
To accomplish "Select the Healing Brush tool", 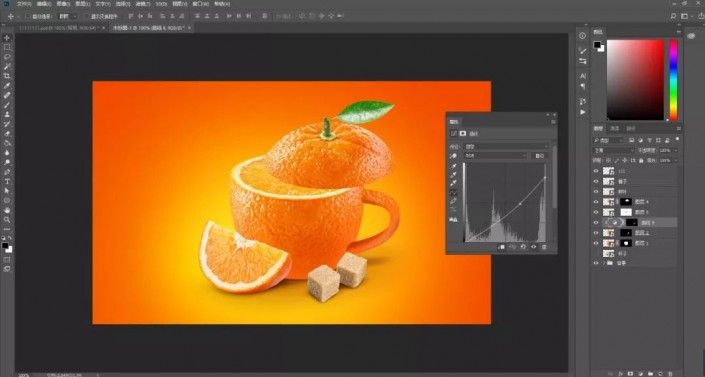I will point(7,95).
